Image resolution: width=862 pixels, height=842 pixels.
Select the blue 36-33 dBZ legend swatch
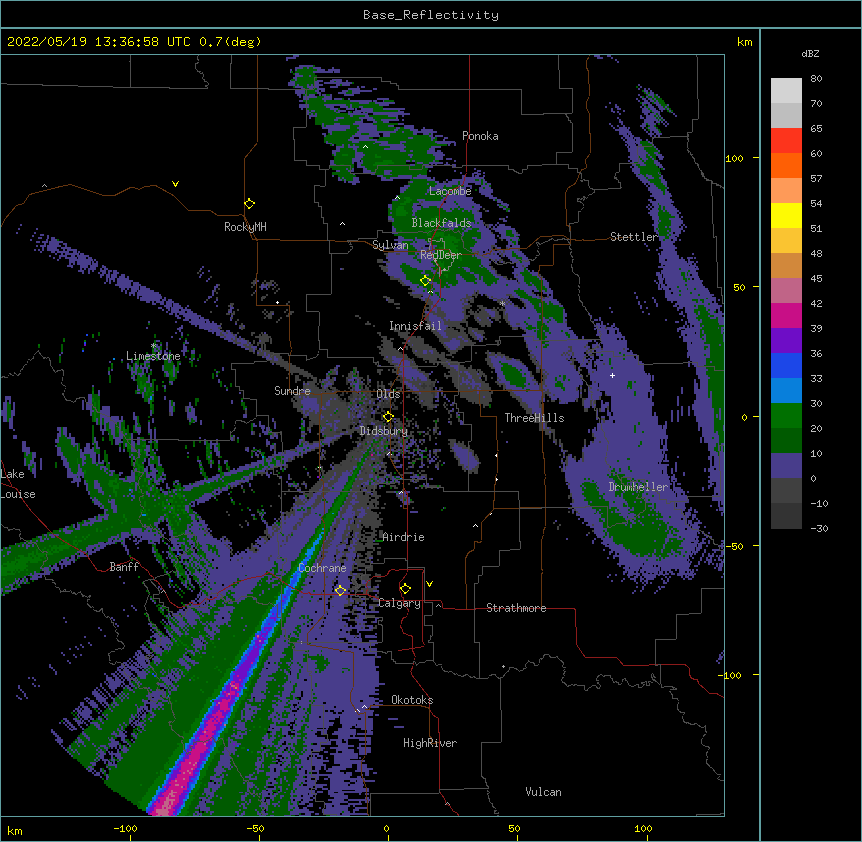pos(786,366)
